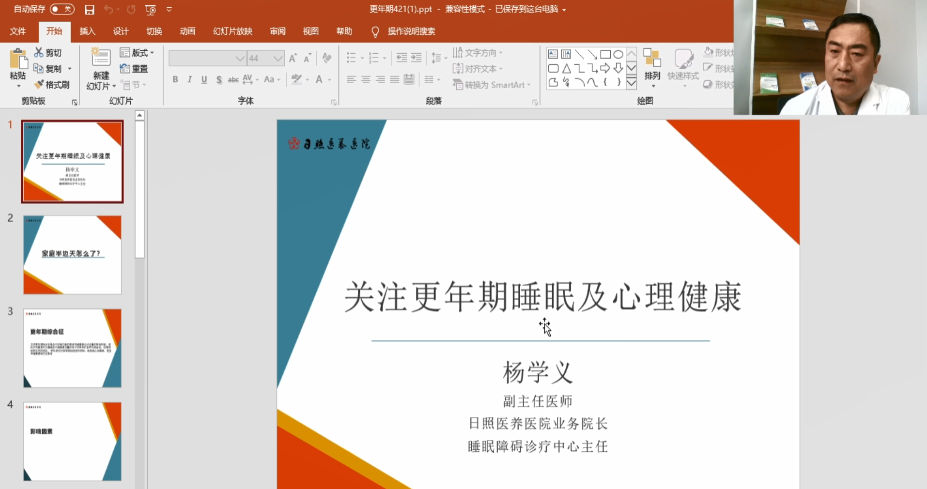
Task: Toggle Italic text formatting
Action: click(189, 80)
